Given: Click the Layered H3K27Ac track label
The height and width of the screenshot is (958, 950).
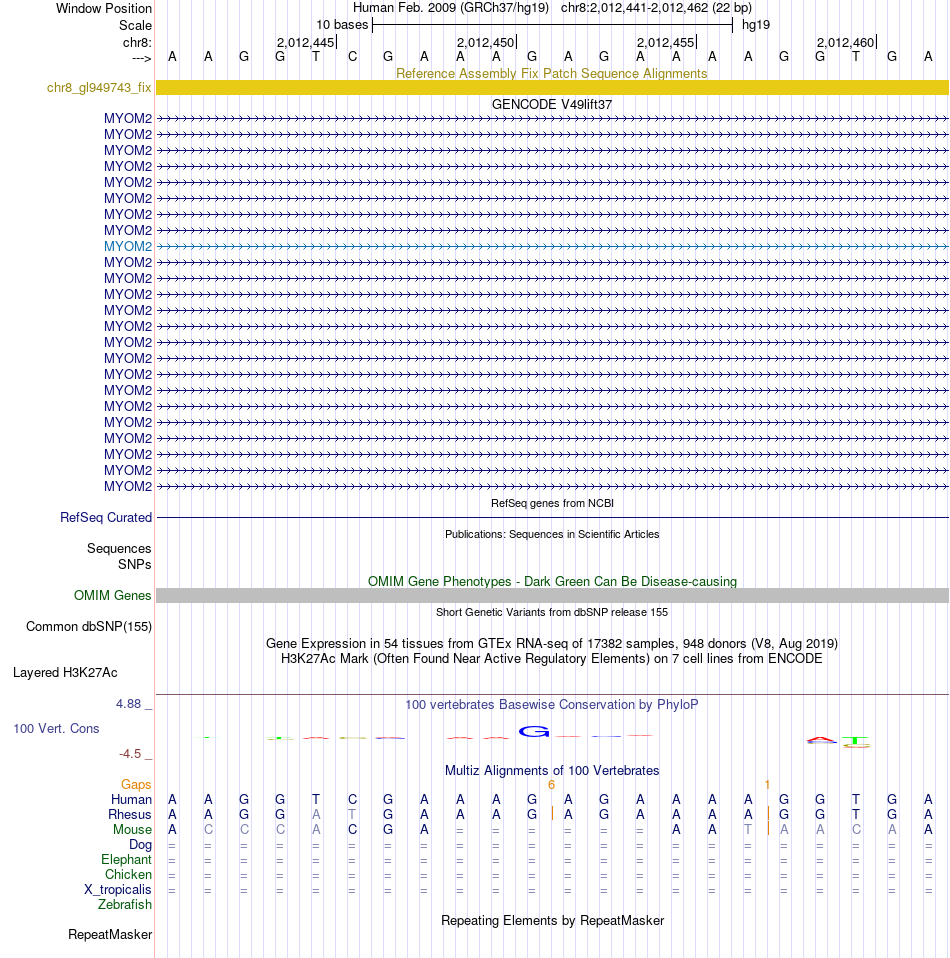Looking at the screenshot, I should pos(65,673).
